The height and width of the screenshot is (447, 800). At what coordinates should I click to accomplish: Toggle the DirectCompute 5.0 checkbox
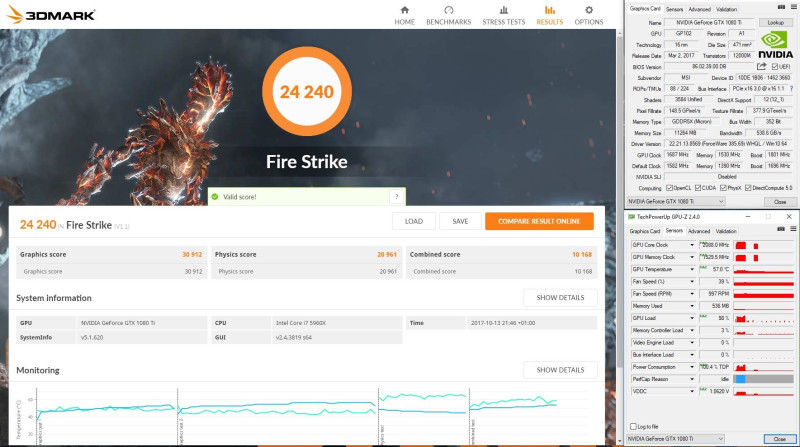coord(748,188)
